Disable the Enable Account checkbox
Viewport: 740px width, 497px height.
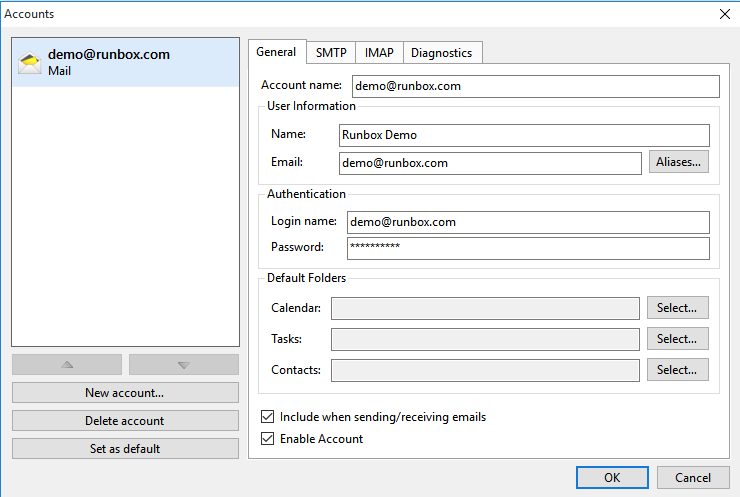pyautogui.click(x=267, y=439)
